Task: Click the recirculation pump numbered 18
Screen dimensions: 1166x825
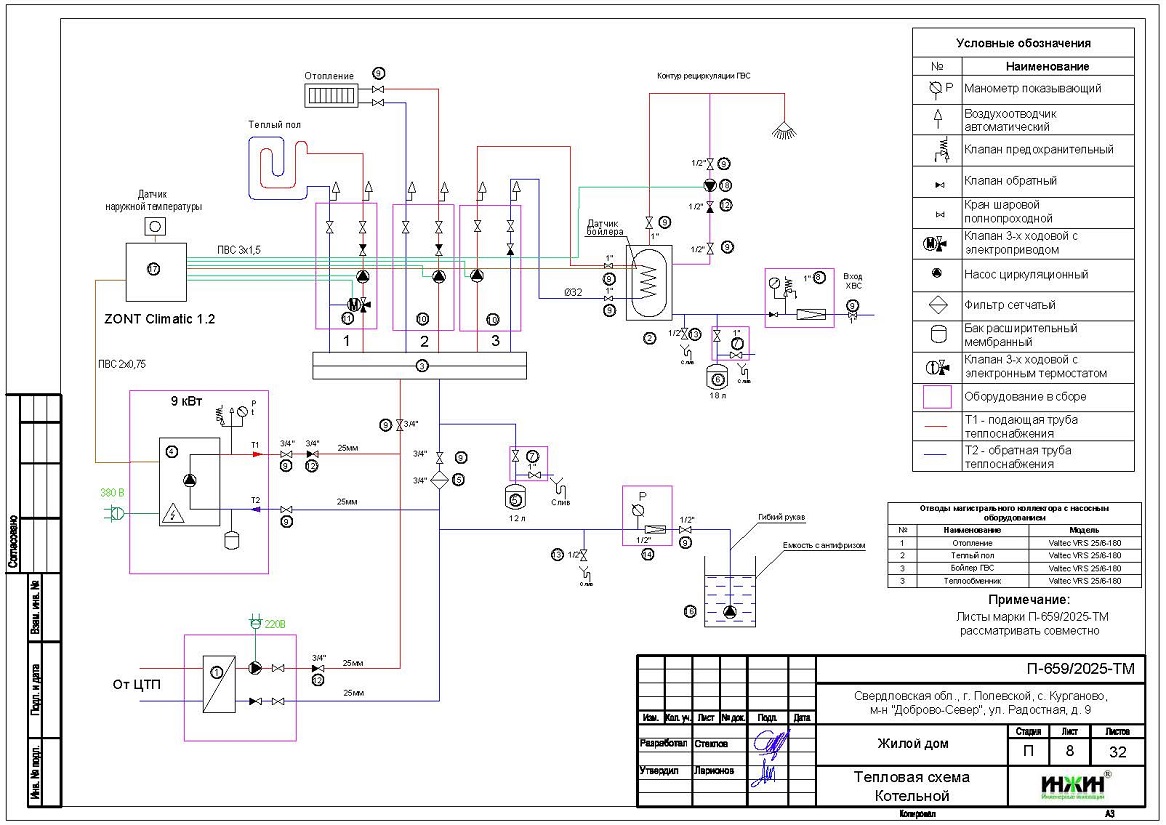Action: [709, 185]
